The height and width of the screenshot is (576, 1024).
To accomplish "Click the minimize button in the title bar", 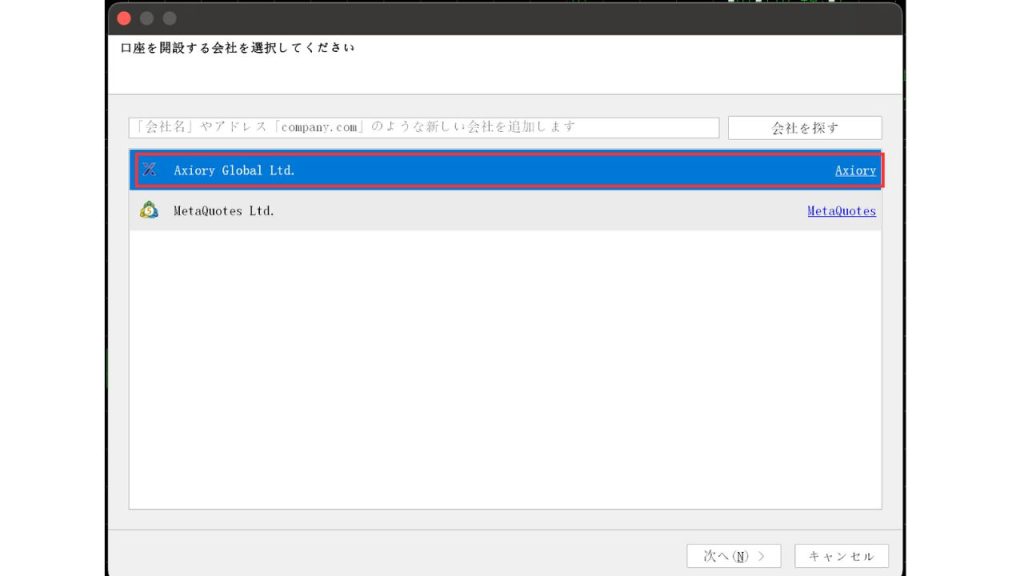I will point(147,18).
